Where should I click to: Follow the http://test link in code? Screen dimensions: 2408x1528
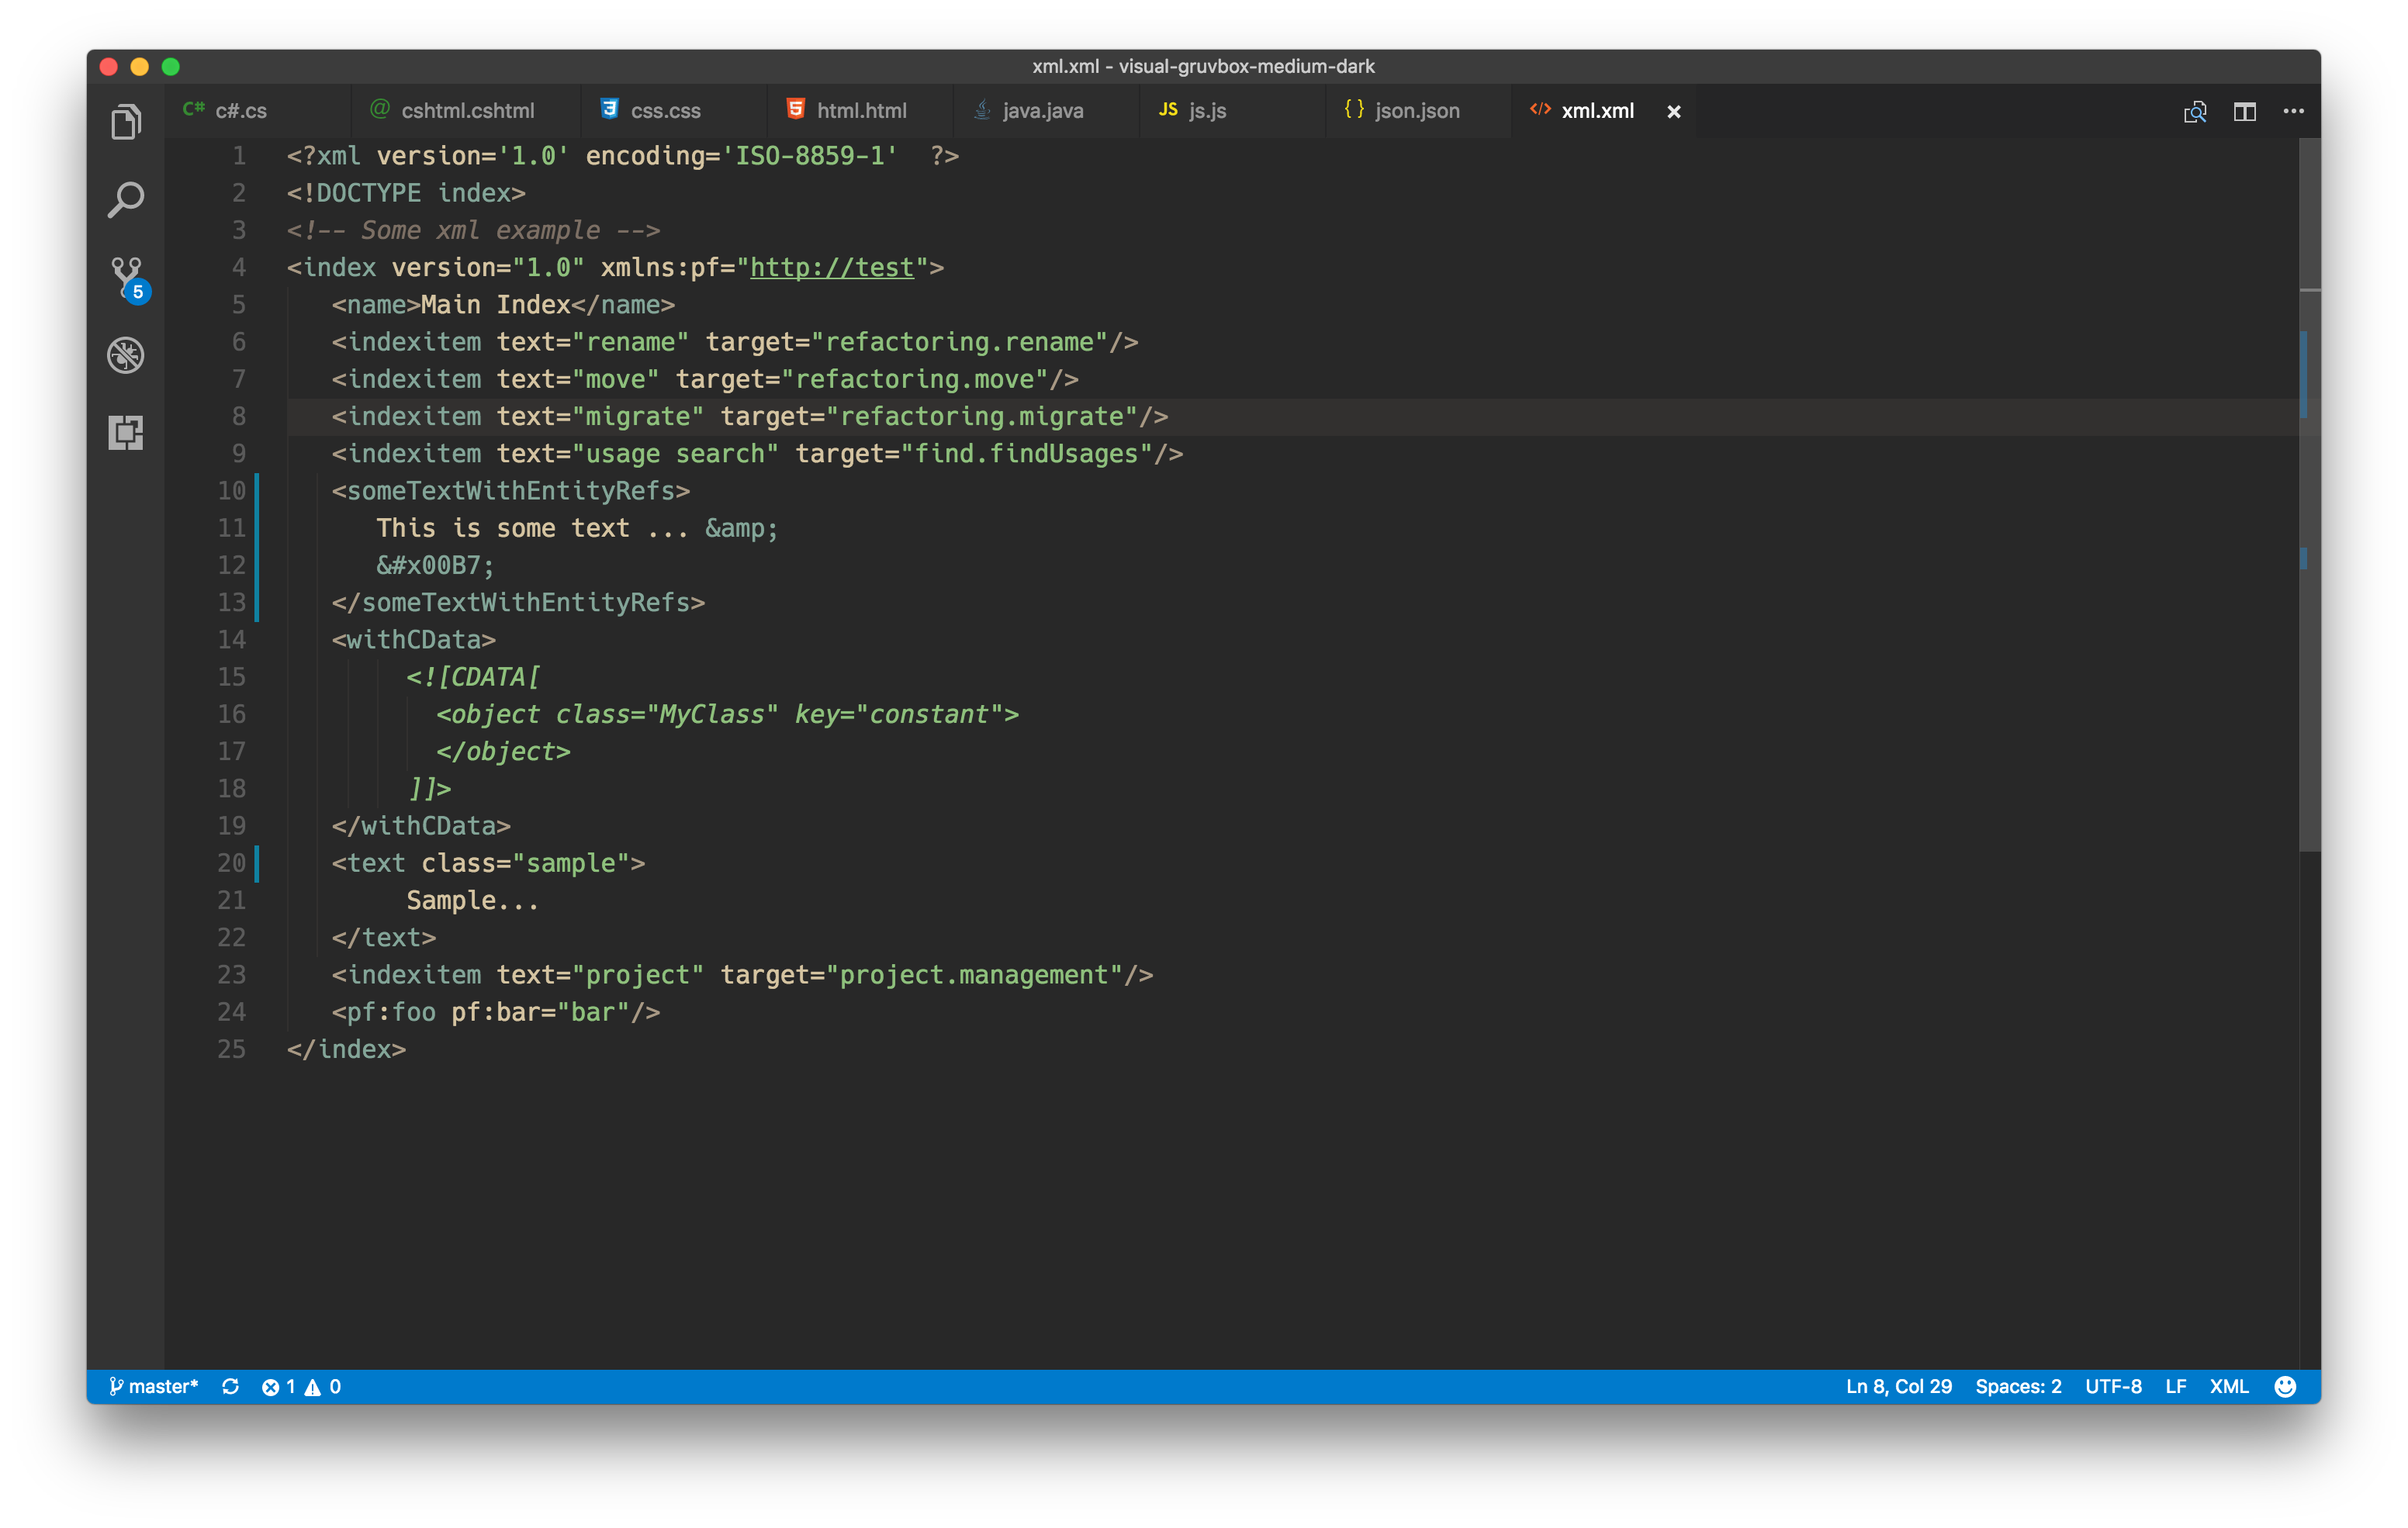coord(831,268)
